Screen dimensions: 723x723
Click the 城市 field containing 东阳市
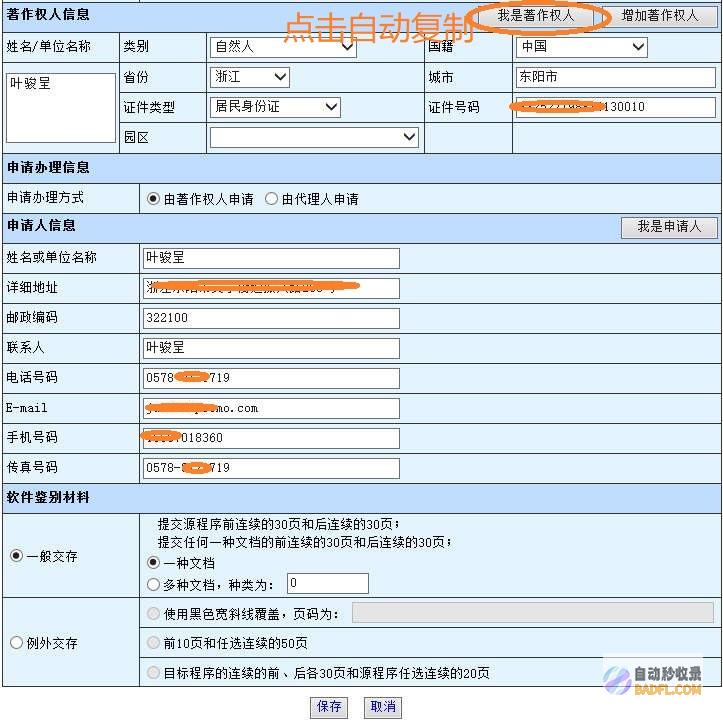(616, 77)
